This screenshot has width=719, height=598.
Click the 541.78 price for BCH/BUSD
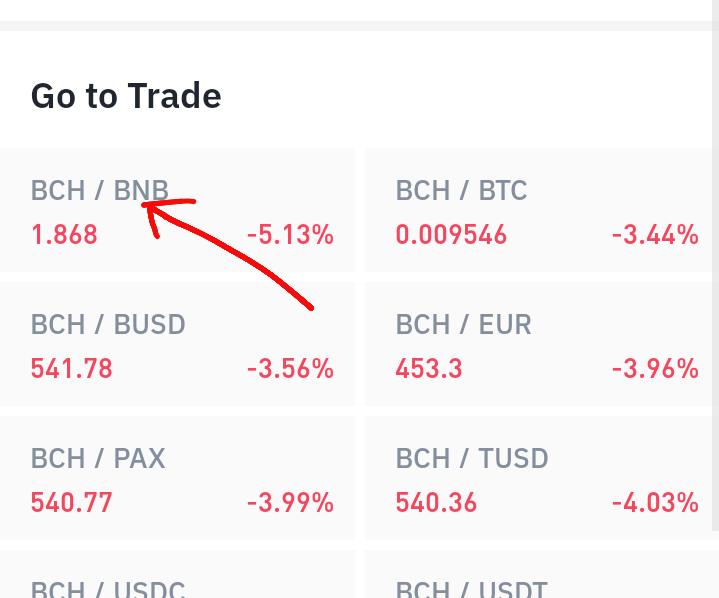click(72, 369)
